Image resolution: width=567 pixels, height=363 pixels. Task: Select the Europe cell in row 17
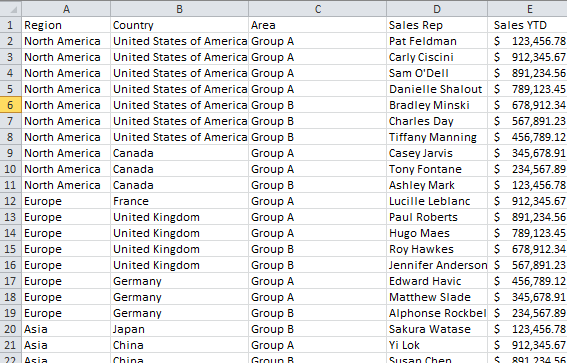[66, 281]
